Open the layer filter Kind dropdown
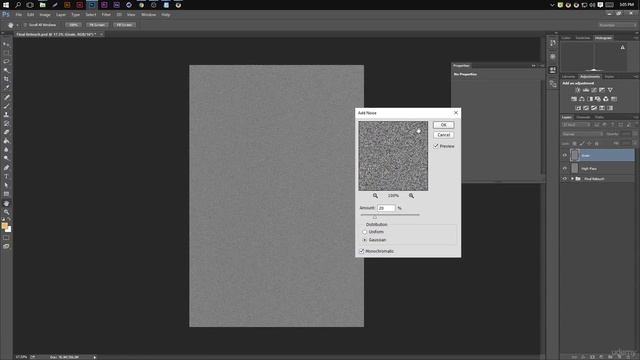 coord(576,125)
